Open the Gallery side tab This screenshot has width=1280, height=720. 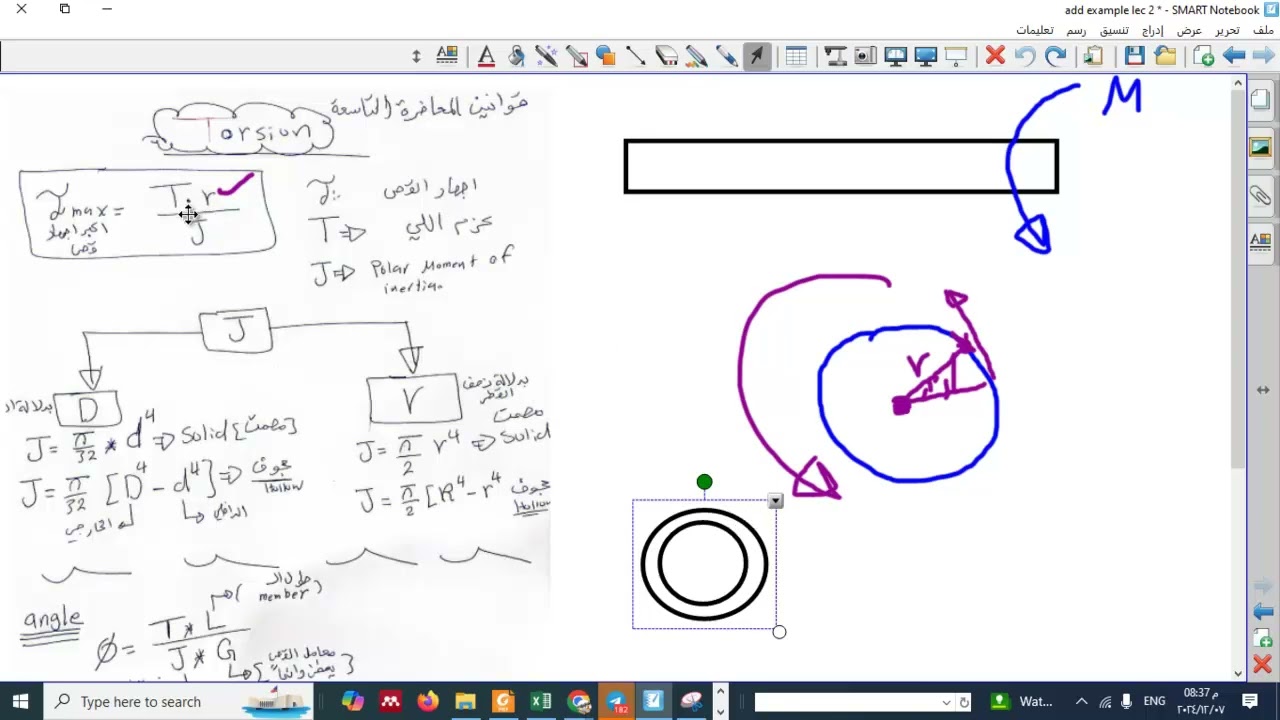[1260, 148]
